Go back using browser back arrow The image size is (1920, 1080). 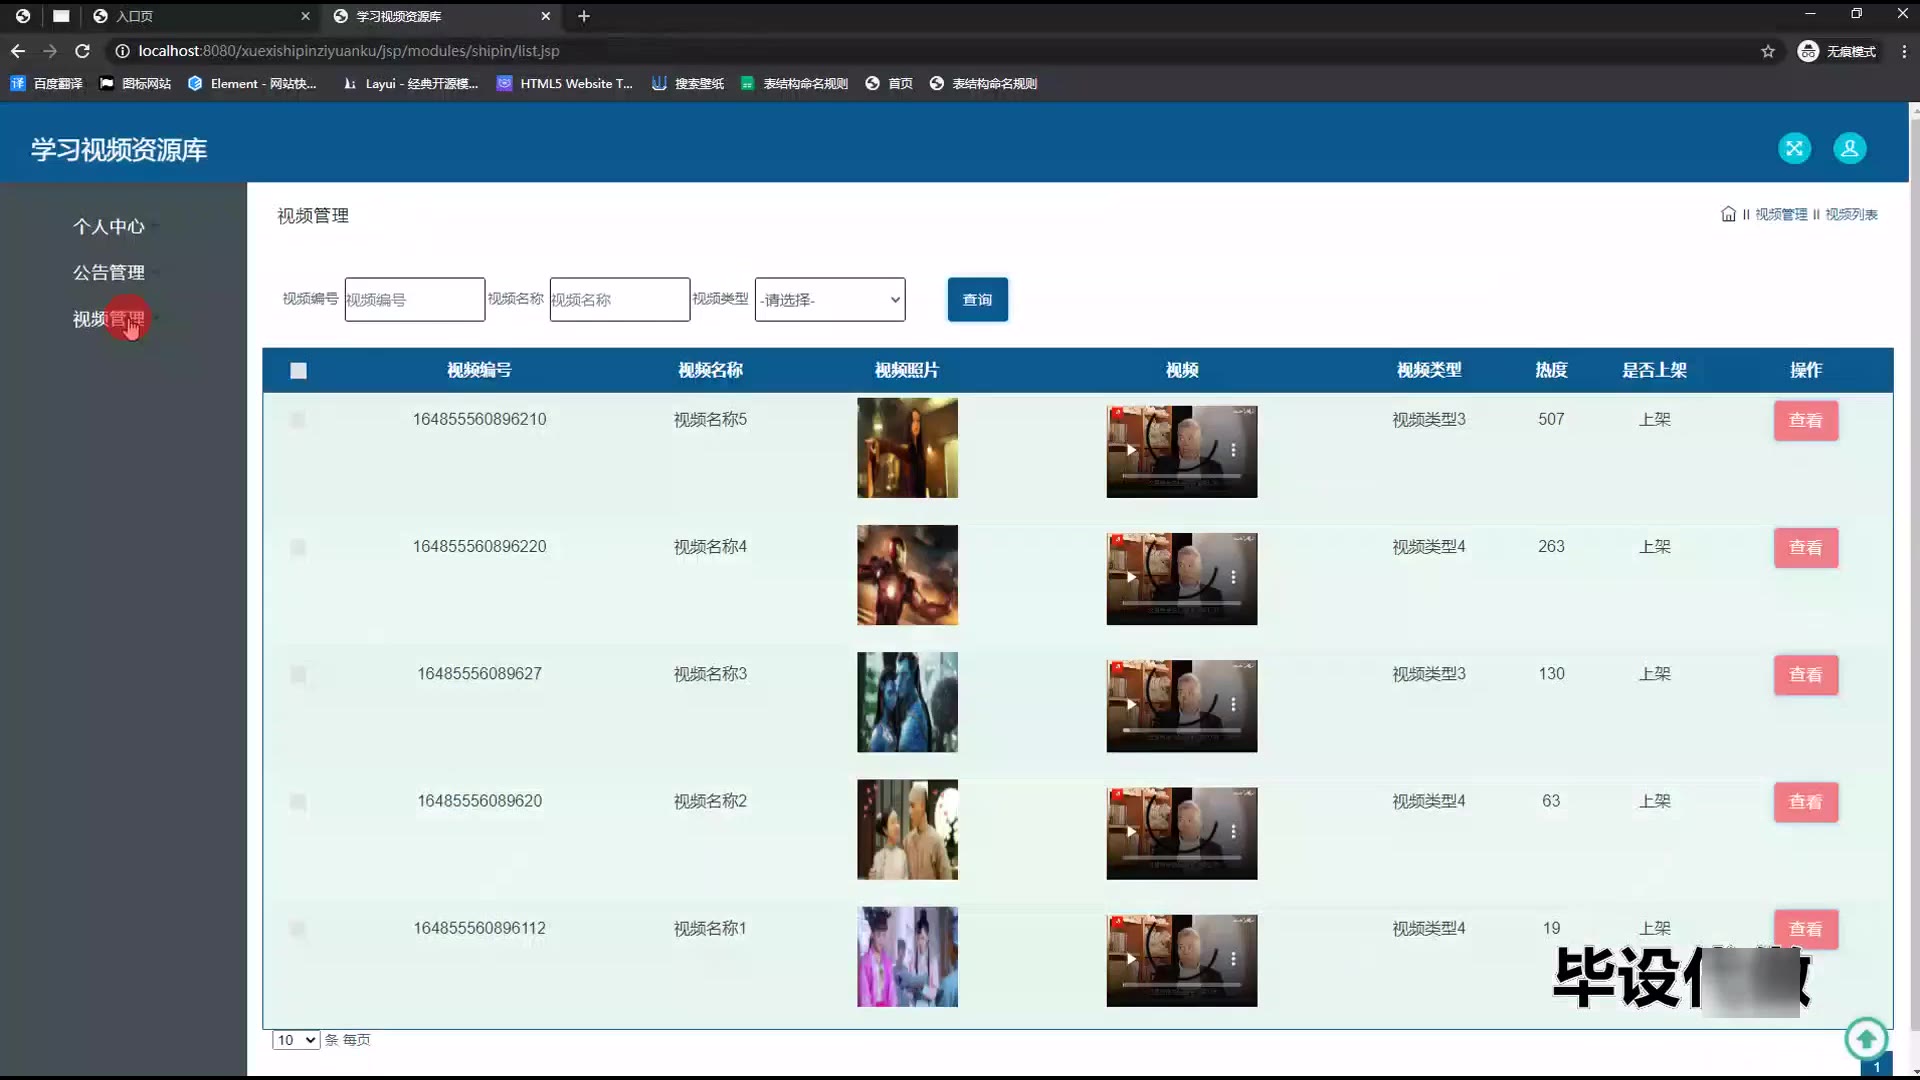point(18,51)
